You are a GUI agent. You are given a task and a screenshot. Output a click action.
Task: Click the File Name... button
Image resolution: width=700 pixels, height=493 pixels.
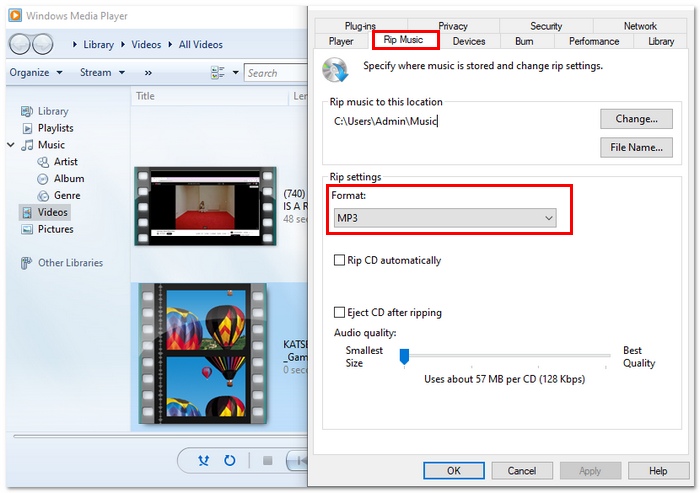(x=636, y=147)
